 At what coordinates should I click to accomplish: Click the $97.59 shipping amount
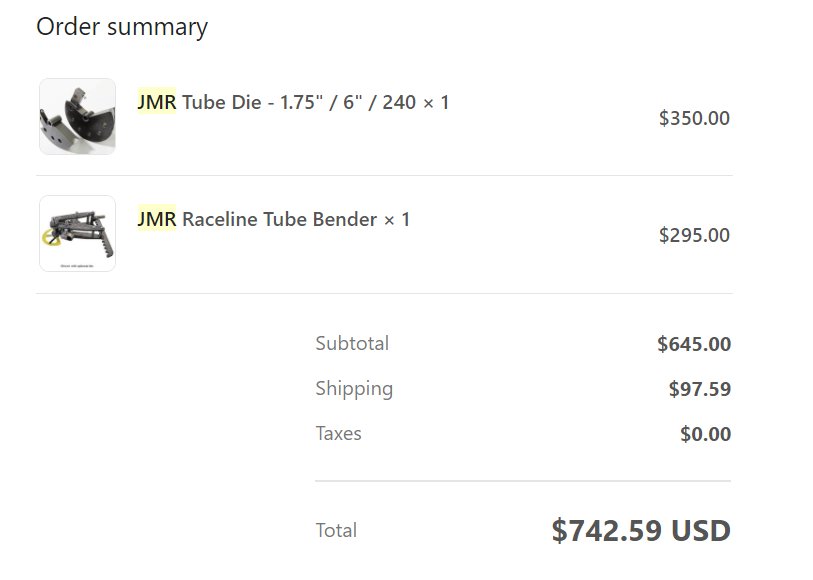coord(699,389)
